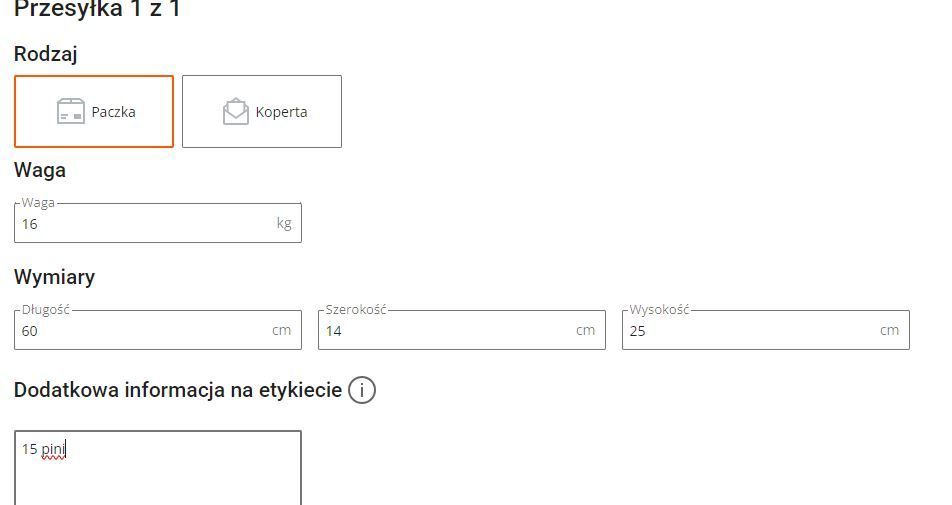Focus the Waga input showing 16
This screenshot has width=952, height=505.
point(140,224)
